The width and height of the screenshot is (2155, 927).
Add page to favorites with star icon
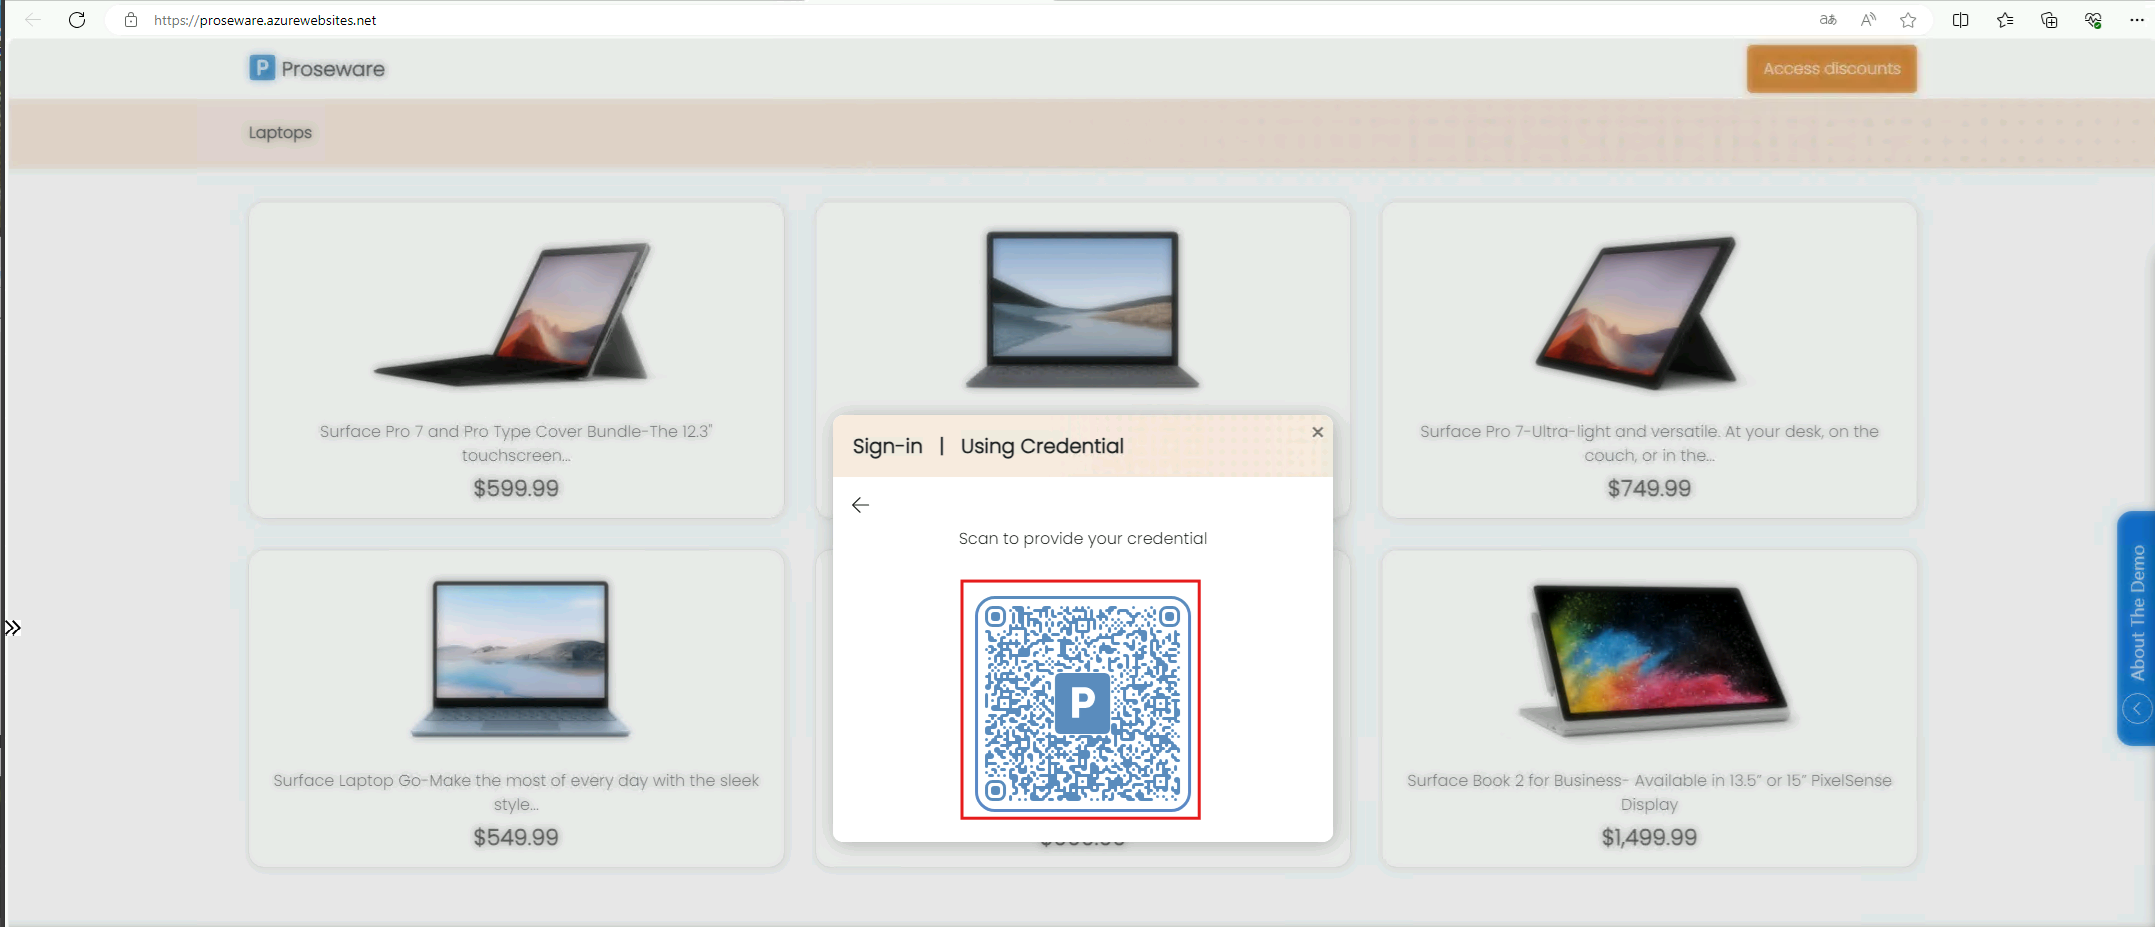click(x=1908, y=20)
